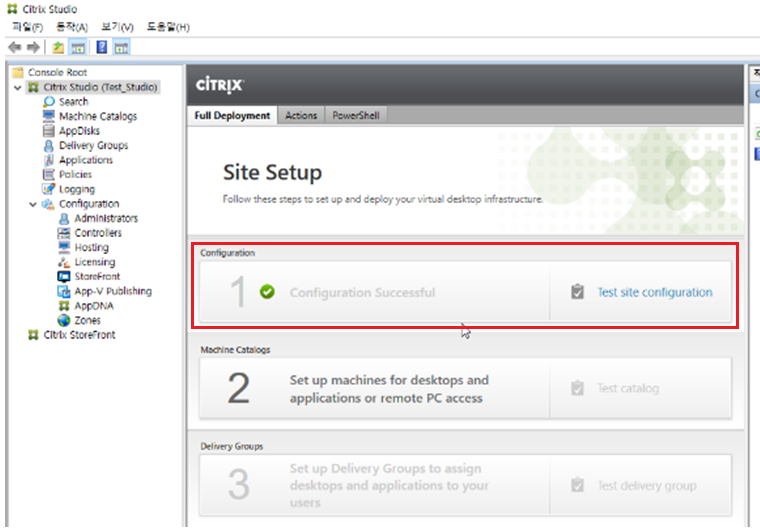Open the 도움말(H) menu

[168, 27]
